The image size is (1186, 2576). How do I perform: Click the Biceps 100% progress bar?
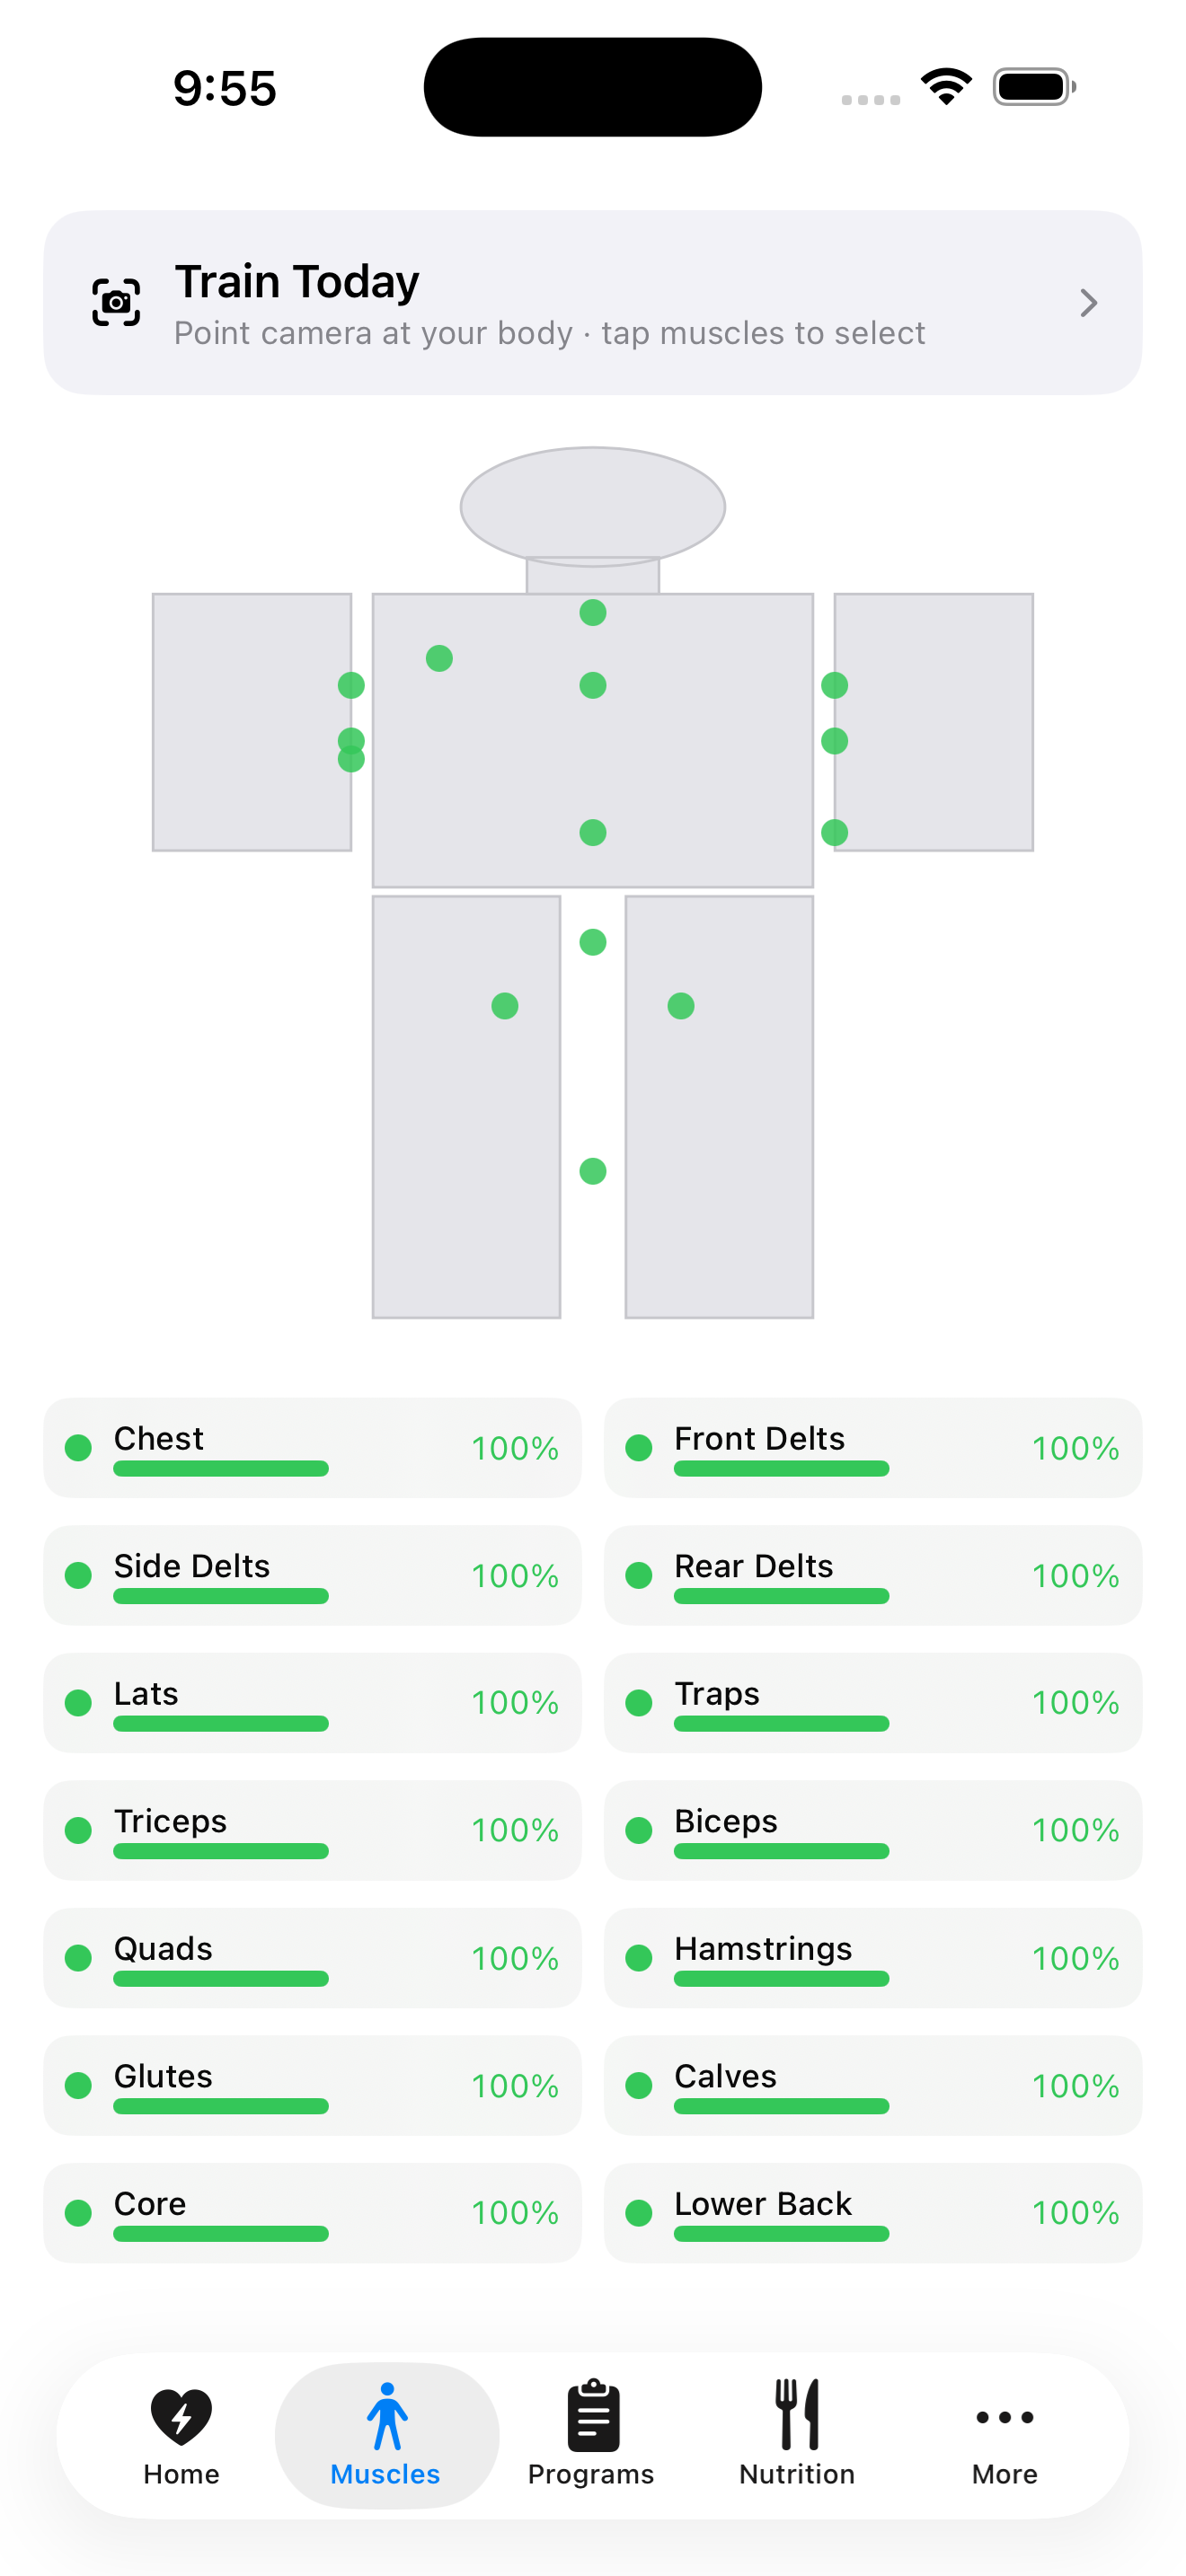coord(781,1851)
